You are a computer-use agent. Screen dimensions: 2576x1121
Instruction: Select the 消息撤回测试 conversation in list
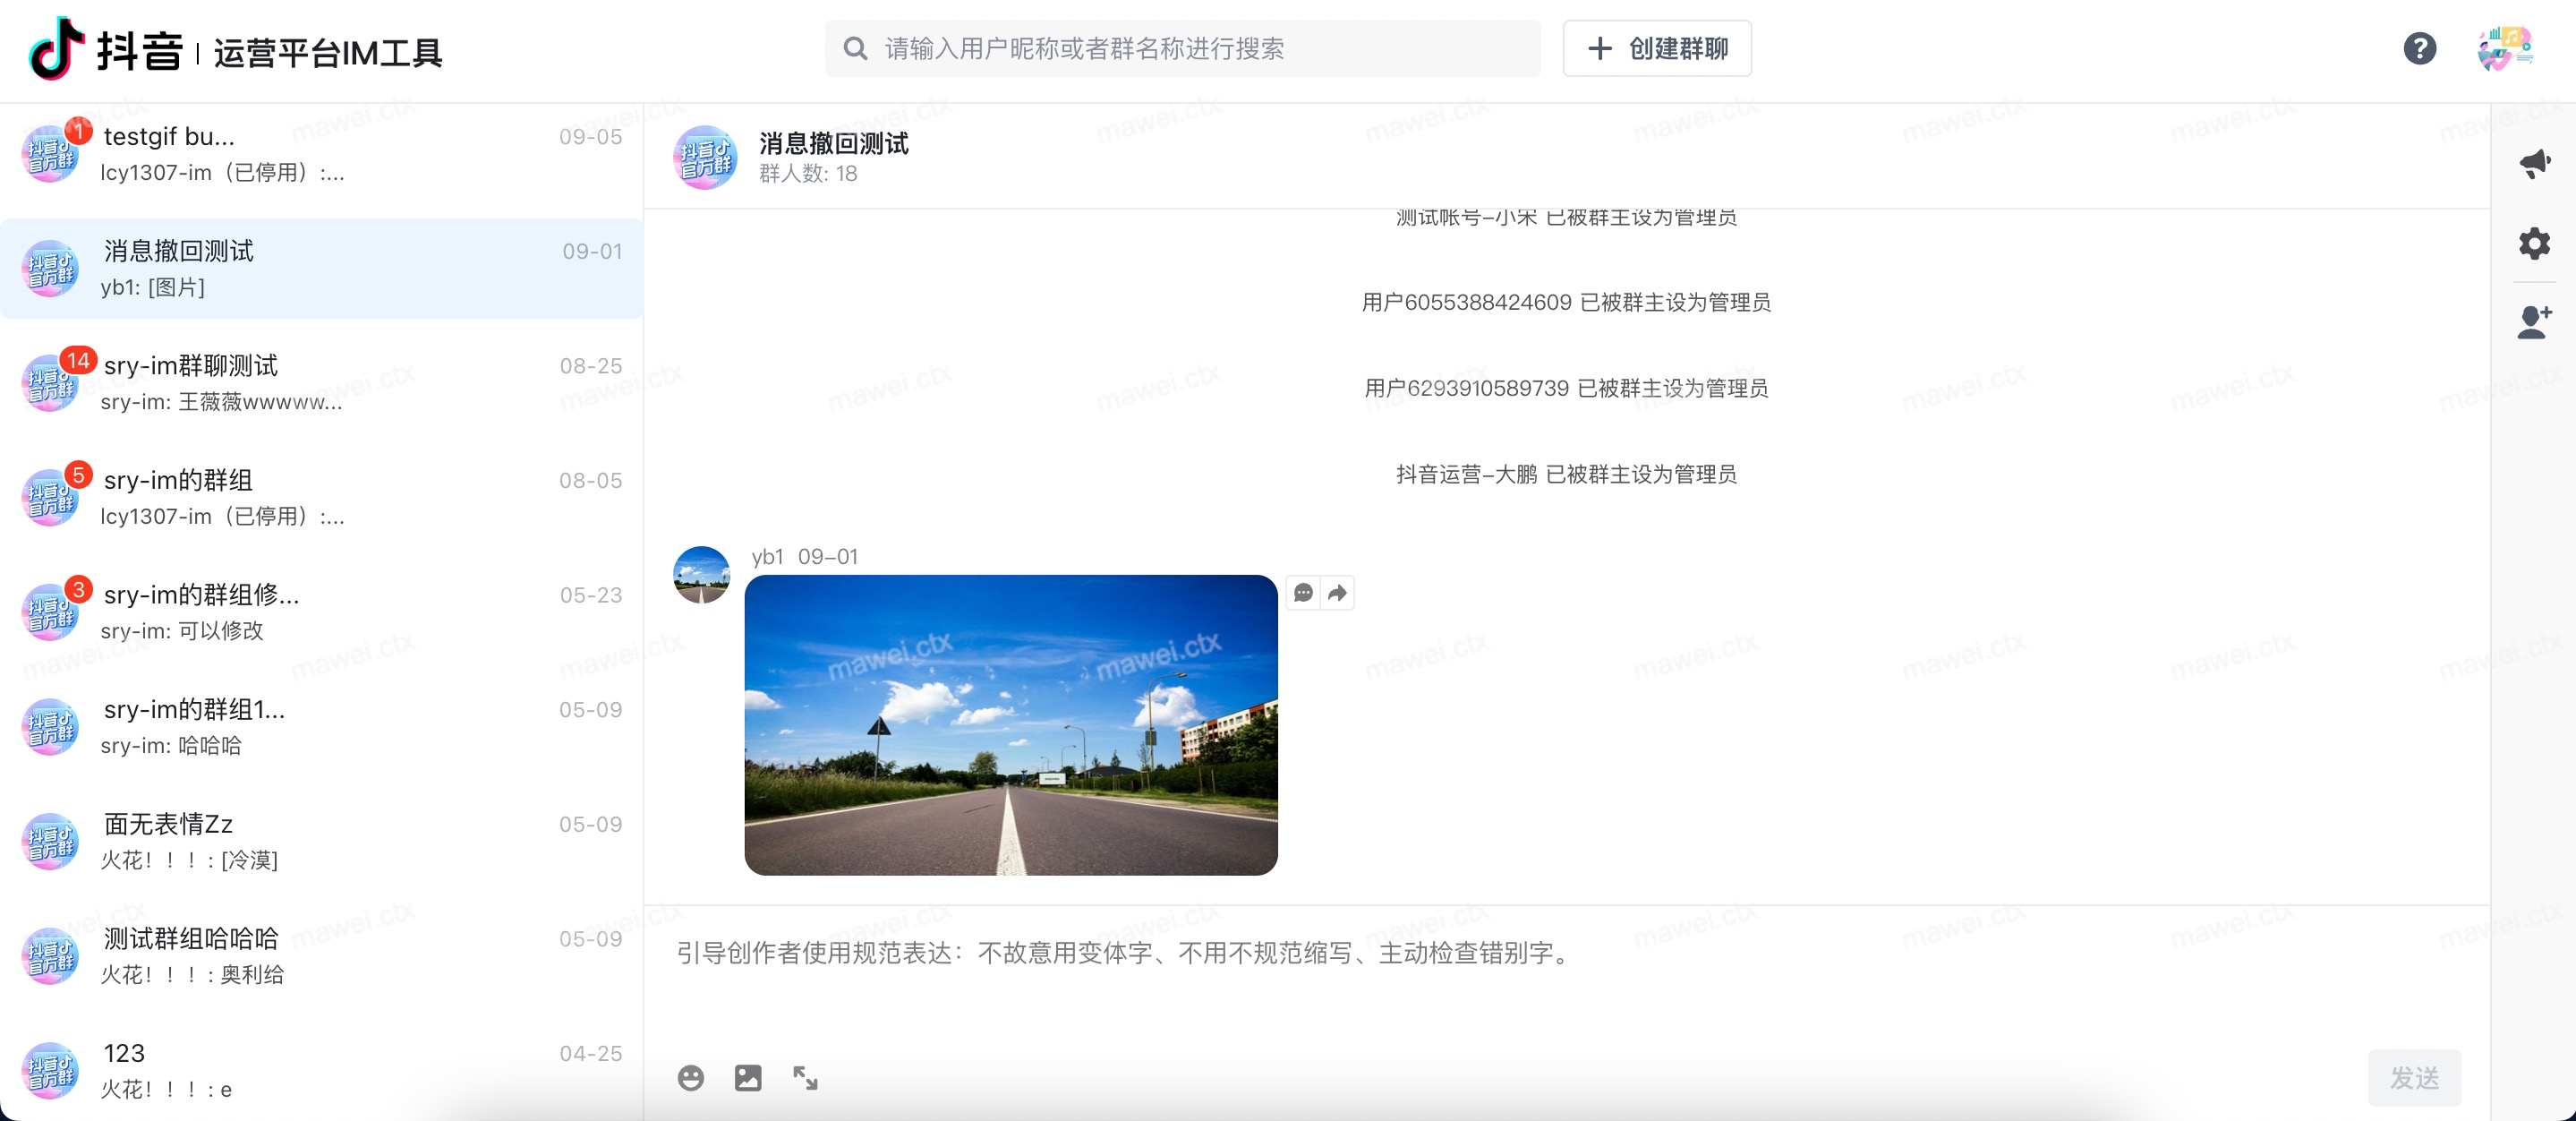coord(321,268)
